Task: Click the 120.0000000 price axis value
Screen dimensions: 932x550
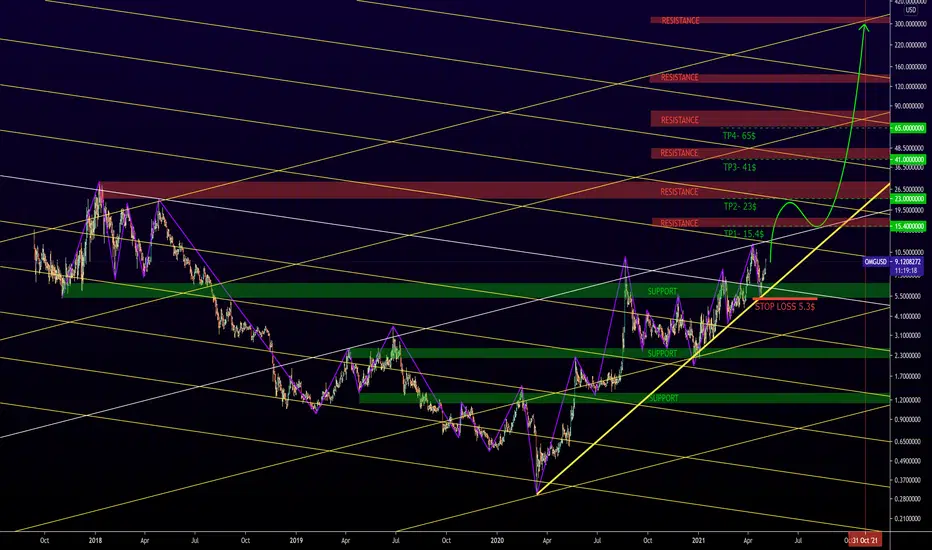Action: pyautogui.click(x=910, y=87)
